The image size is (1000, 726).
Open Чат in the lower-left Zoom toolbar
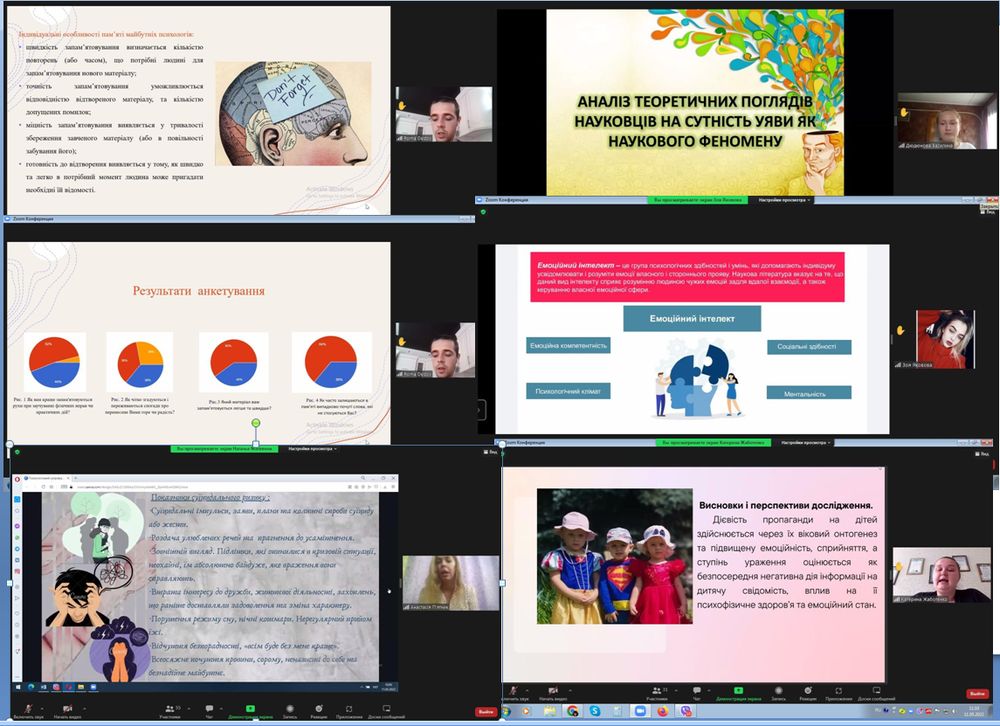209,711
